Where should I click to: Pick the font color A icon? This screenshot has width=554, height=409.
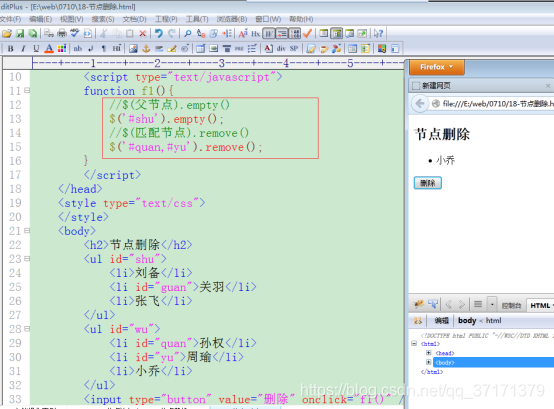click(x=49, y=48)
